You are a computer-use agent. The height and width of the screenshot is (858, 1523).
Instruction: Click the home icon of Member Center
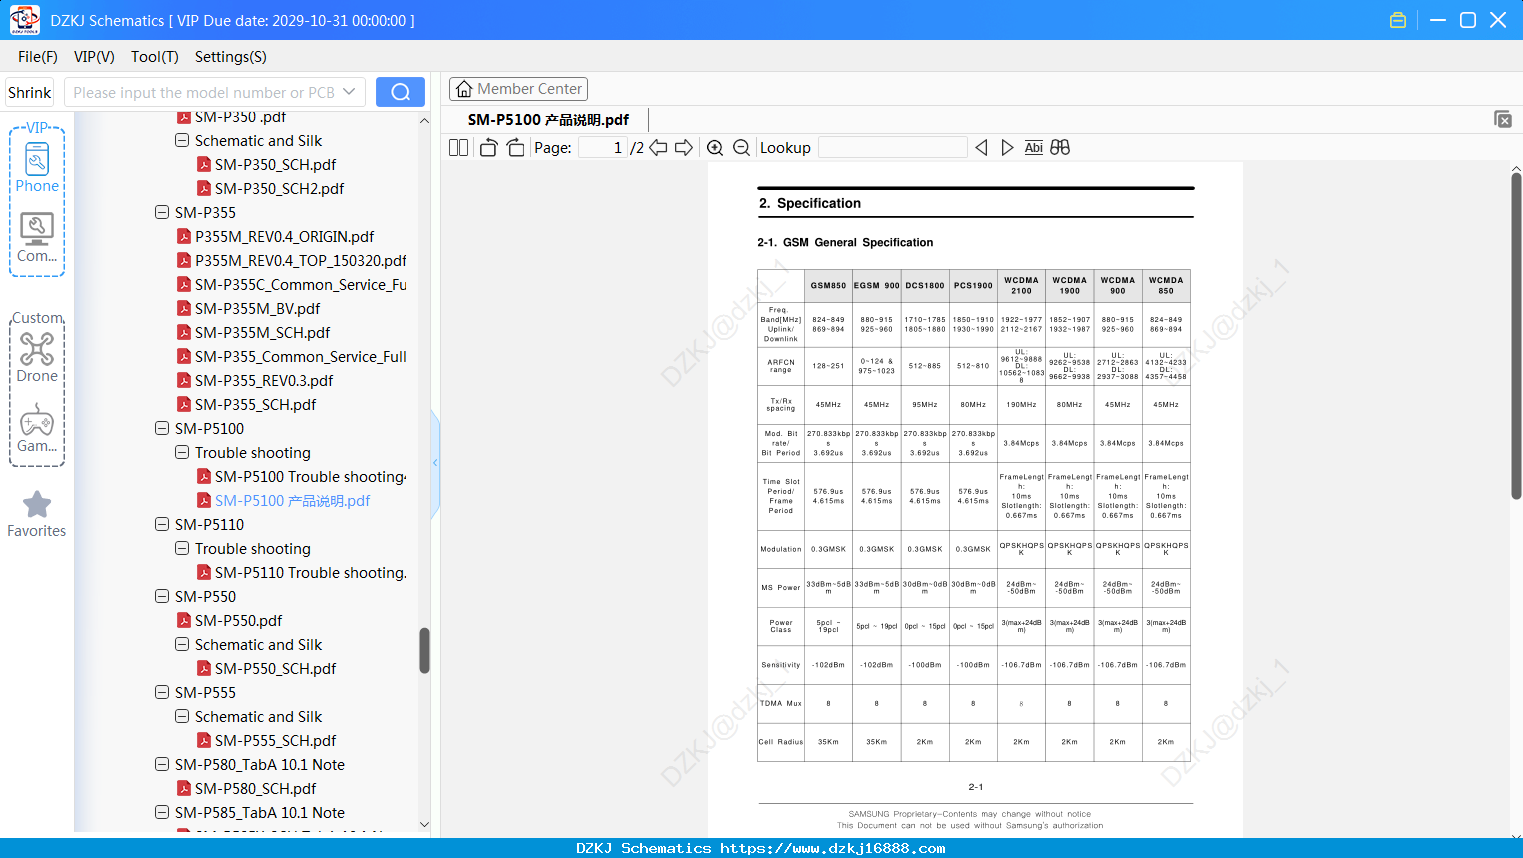[464, 89]
